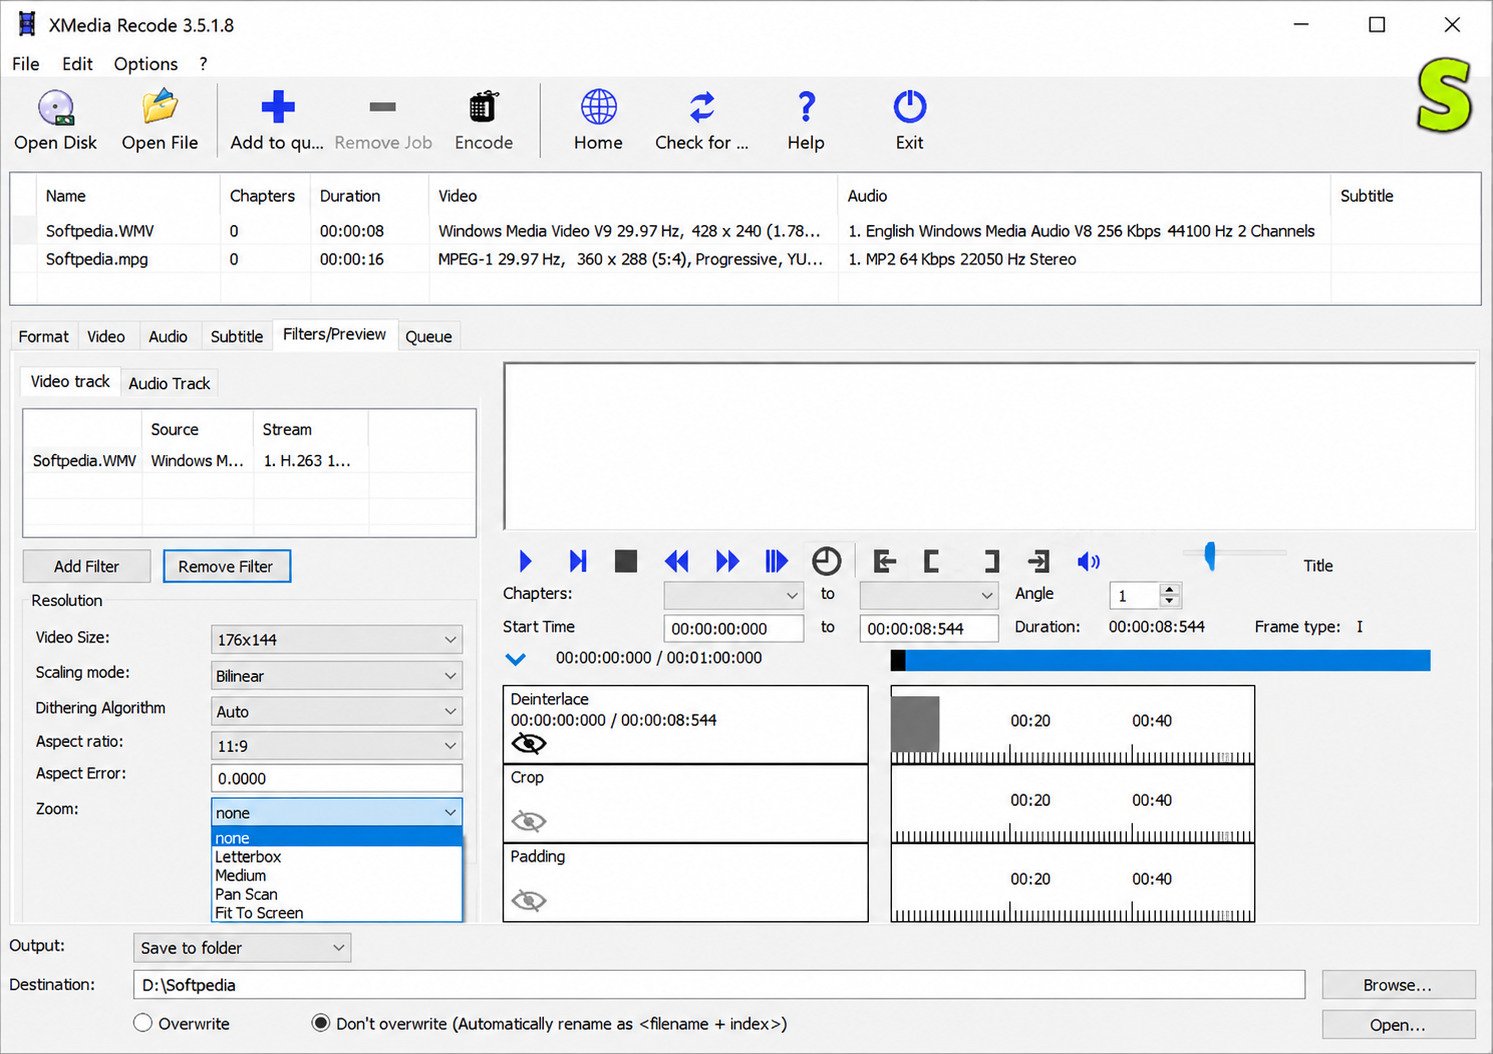Screen dimensions: 1493x1054
Task: Switch to the Format tab
Action: 44,336
